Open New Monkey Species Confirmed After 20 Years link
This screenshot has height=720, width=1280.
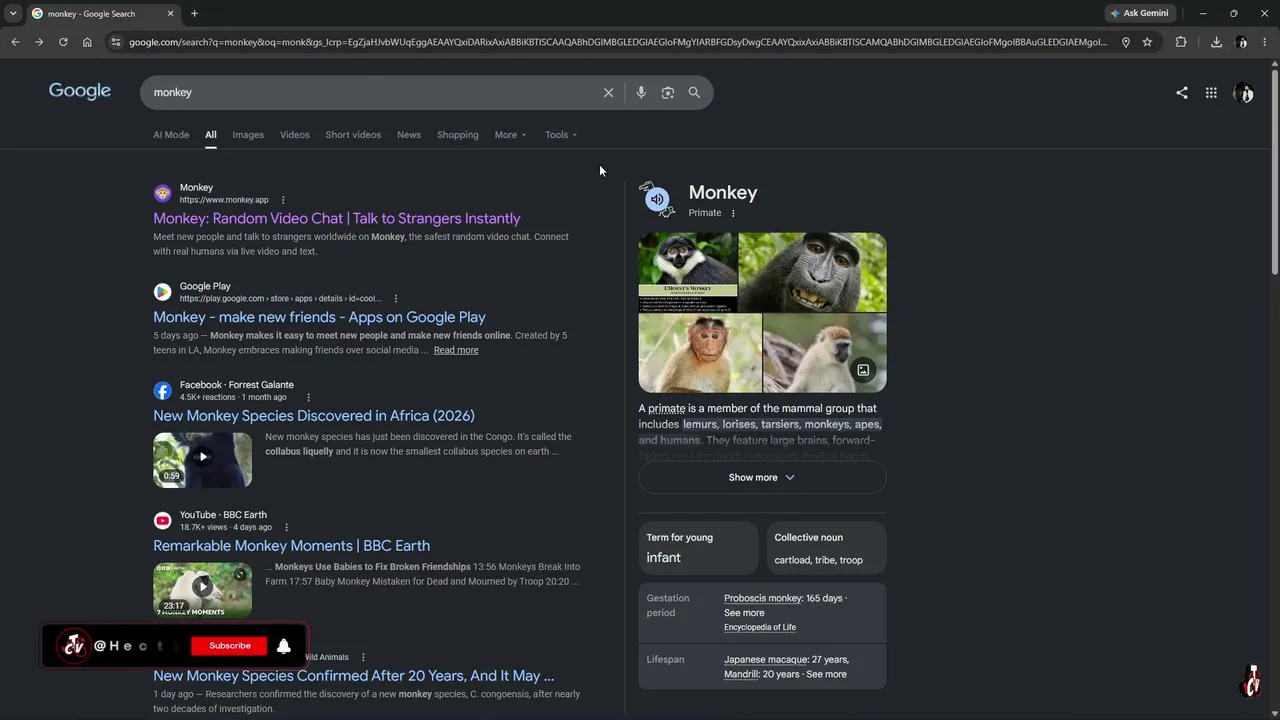[x=353, y=676]
